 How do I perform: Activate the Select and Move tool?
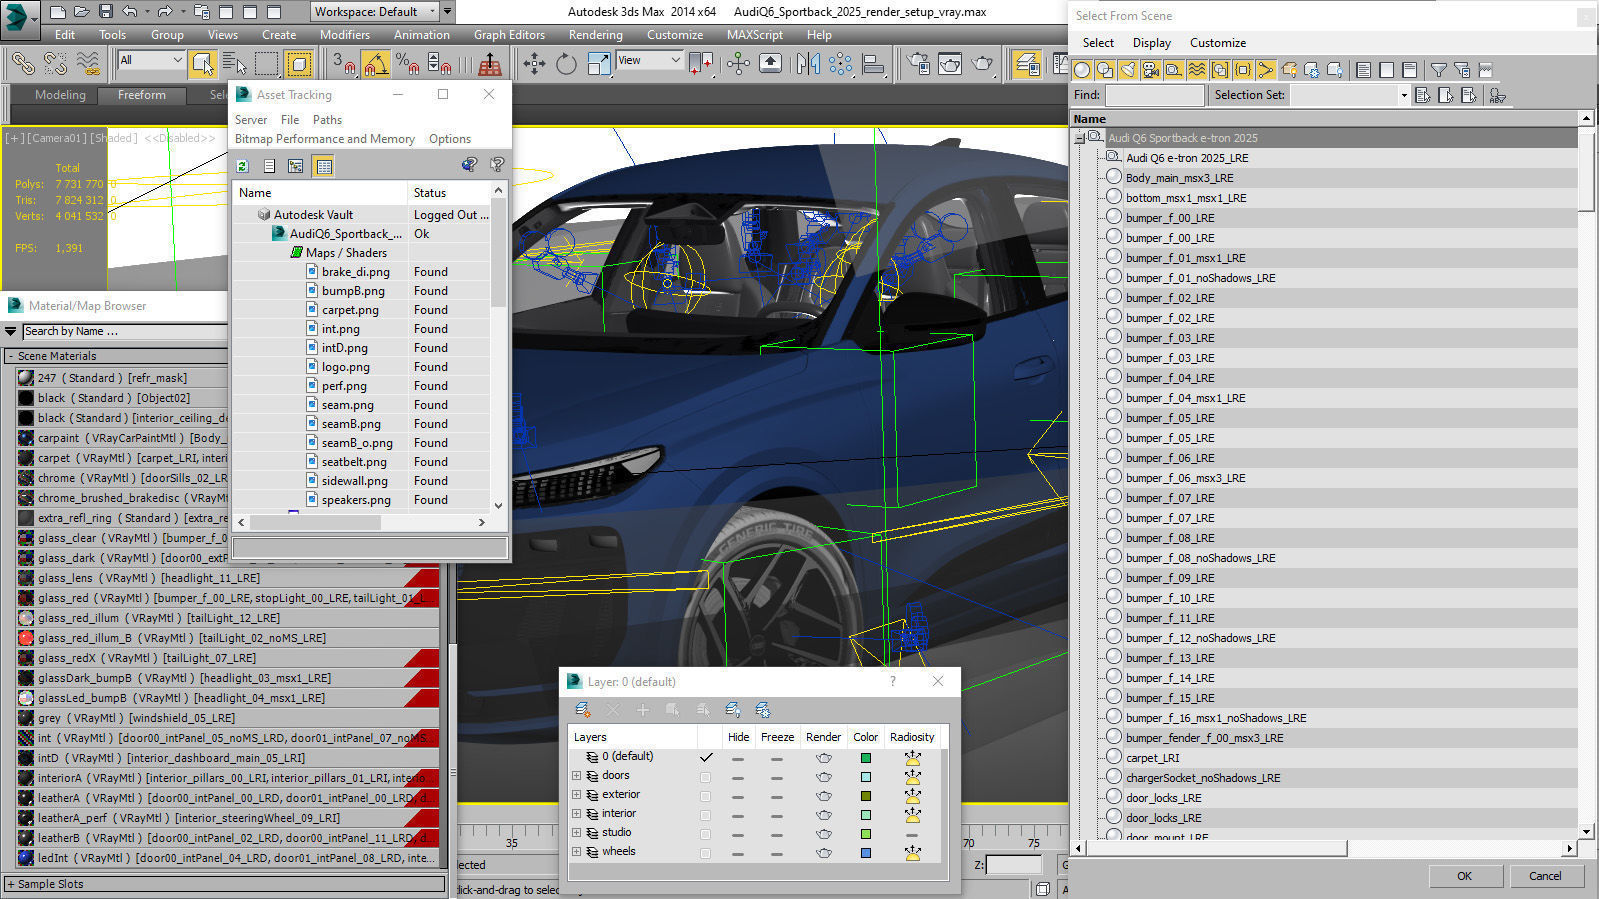coord(534,65)
